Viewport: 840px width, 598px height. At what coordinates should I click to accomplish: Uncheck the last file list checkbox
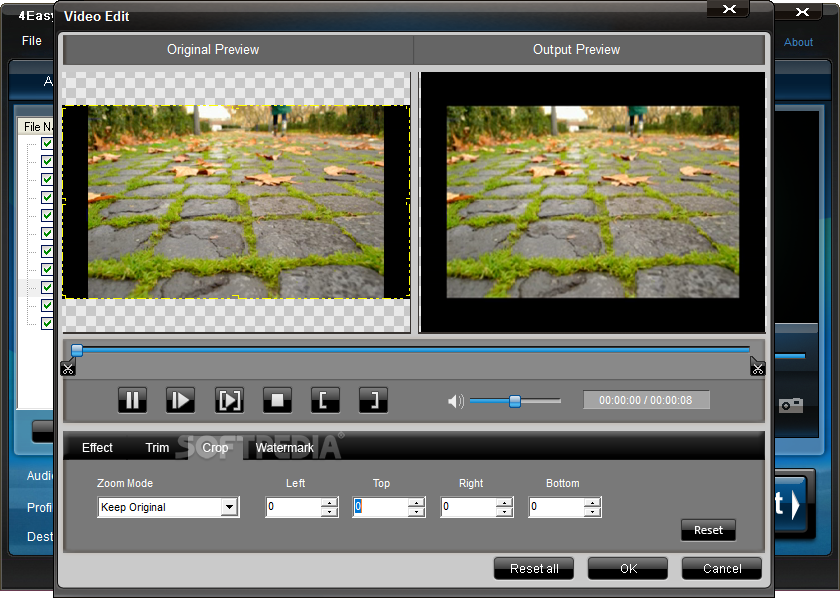click(x=47, y=323)
